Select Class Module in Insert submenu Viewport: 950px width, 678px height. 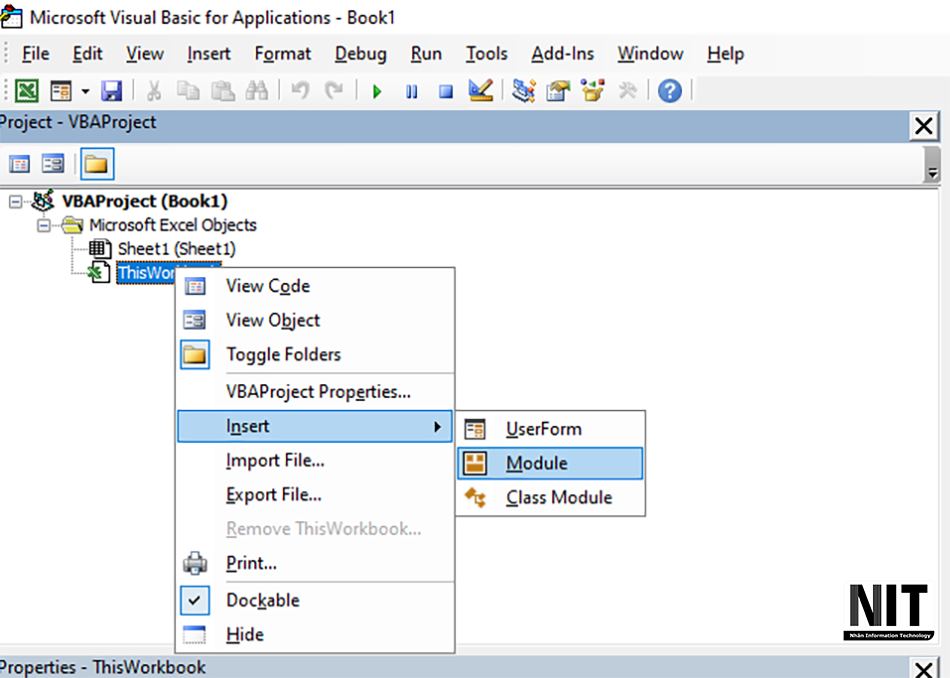550,497
